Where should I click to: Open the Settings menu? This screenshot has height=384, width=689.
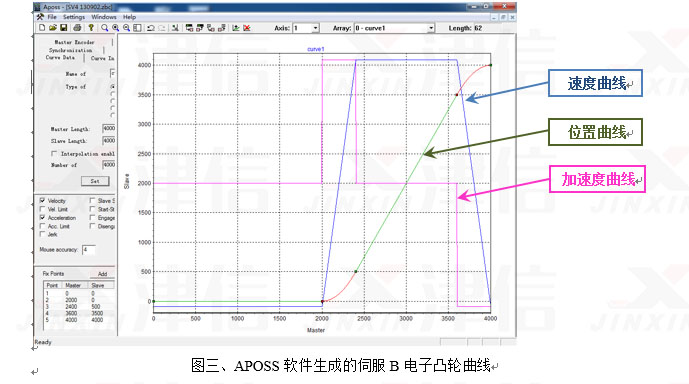pyautogui.click(x=73, y=17)
